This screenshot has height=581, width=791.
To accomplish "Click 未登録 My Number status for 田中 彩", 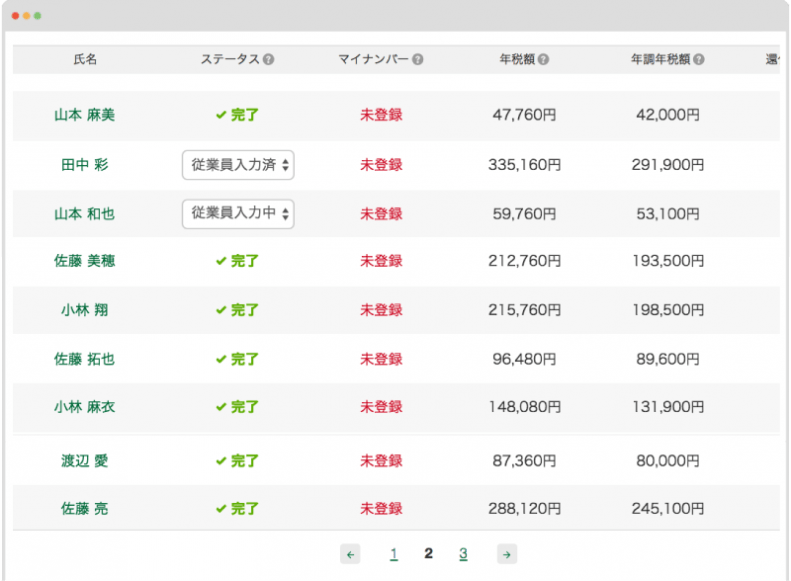I will click(381, 165).
